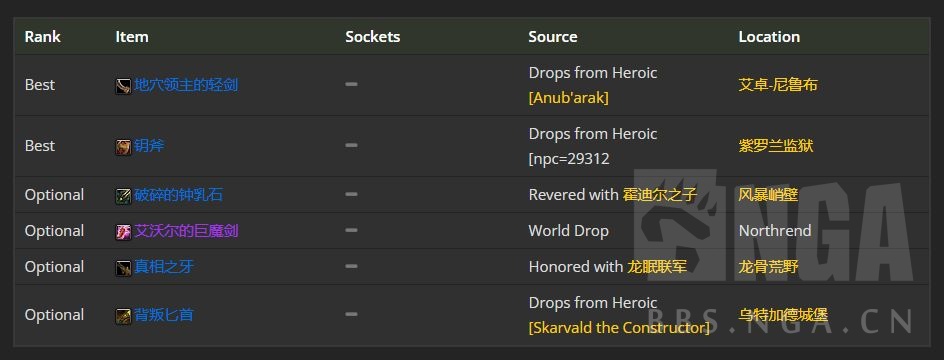Click the Location column header
The image size is (944, 360).
[769, 37]
